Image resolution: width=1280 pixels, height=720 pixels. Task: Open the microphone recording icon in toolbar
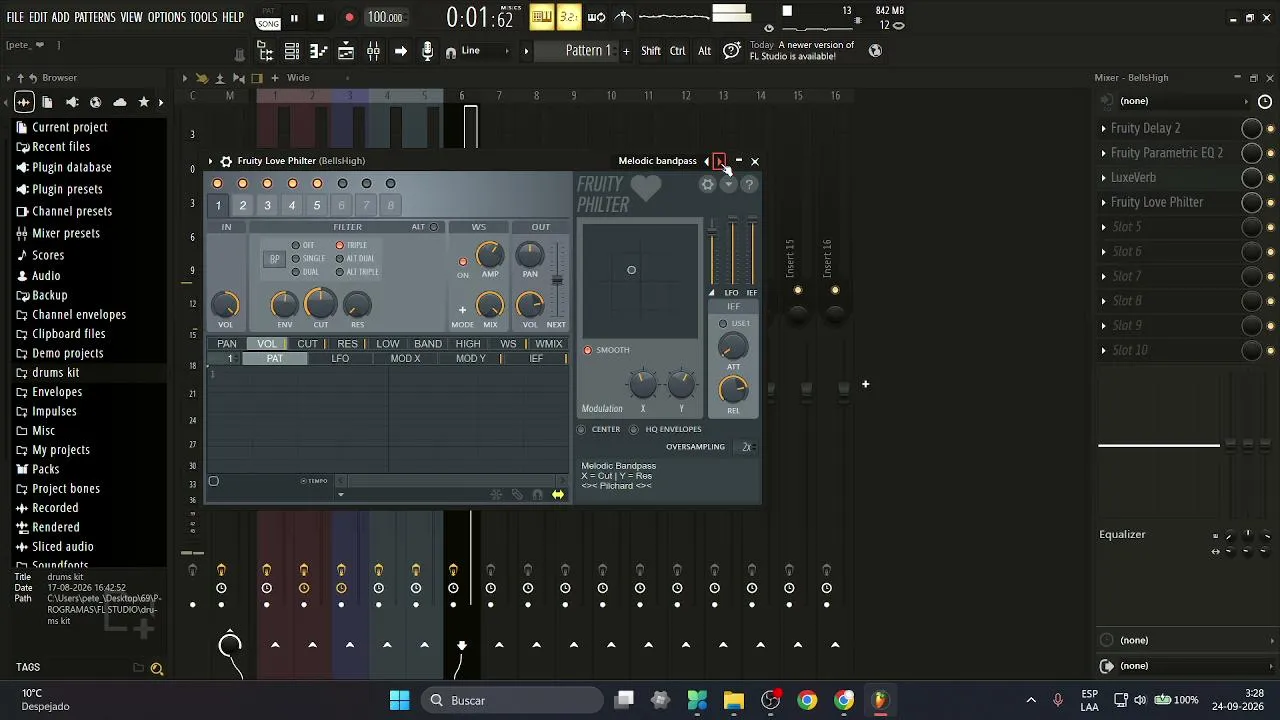(427, 51)
